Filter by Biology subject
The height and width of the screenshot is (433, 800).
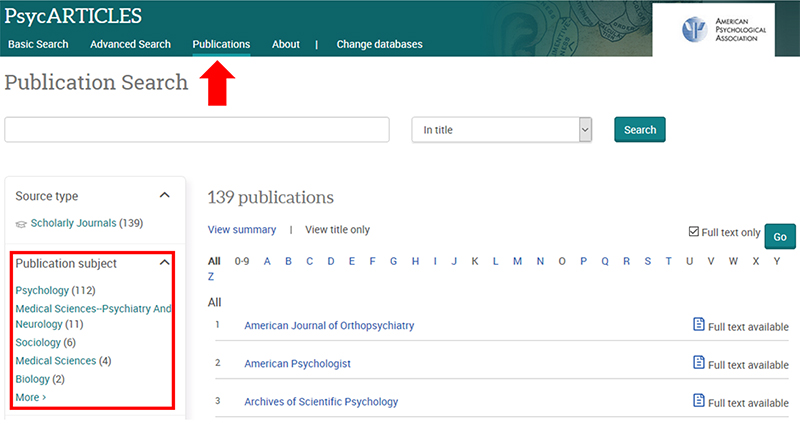32,379
